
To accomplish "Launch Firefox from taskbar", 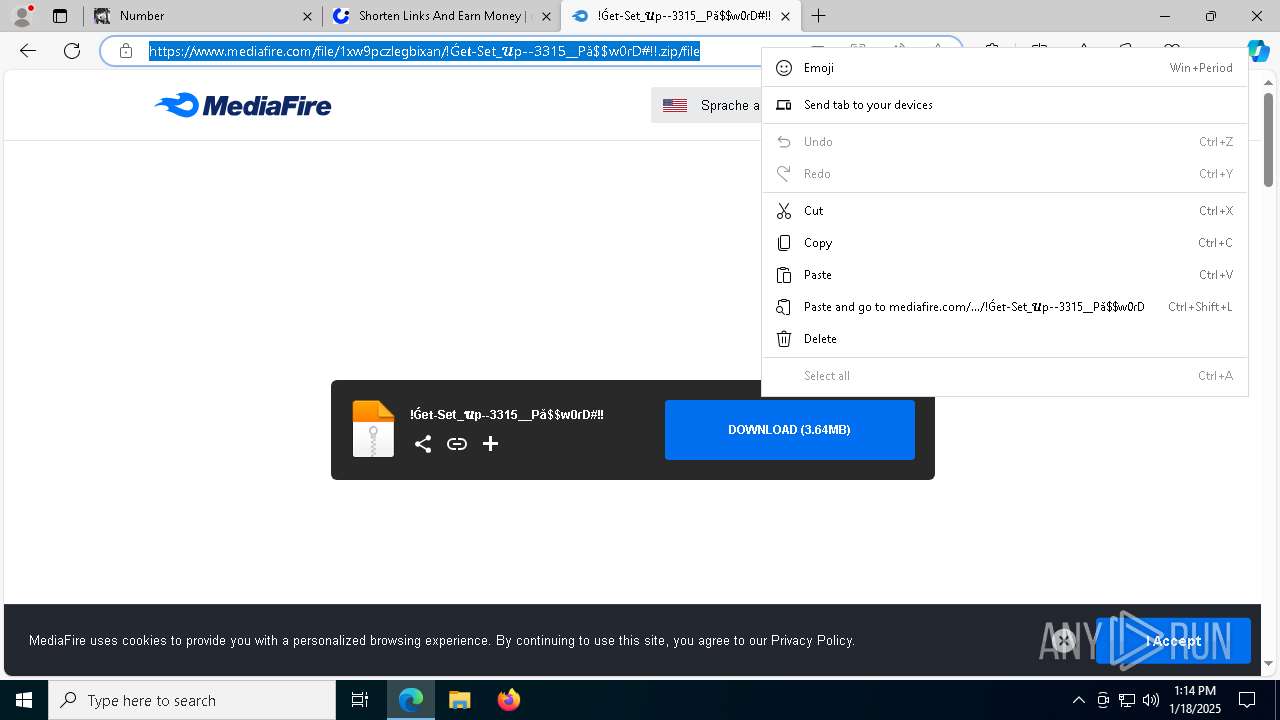I will point(509,700).
